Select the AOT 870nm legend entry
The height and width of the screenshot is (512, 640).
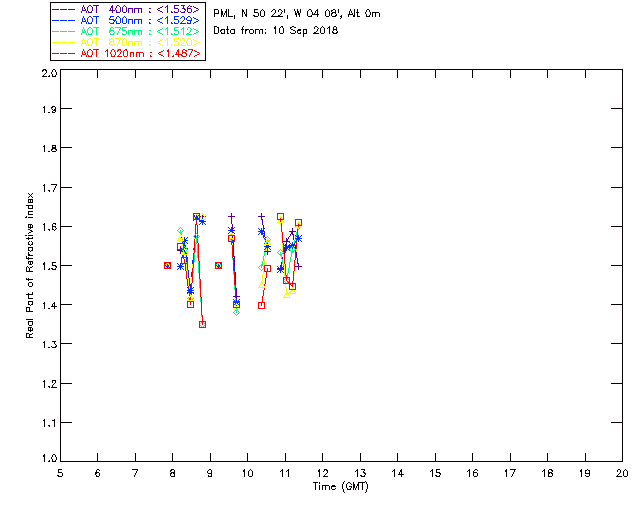(126, 42)
